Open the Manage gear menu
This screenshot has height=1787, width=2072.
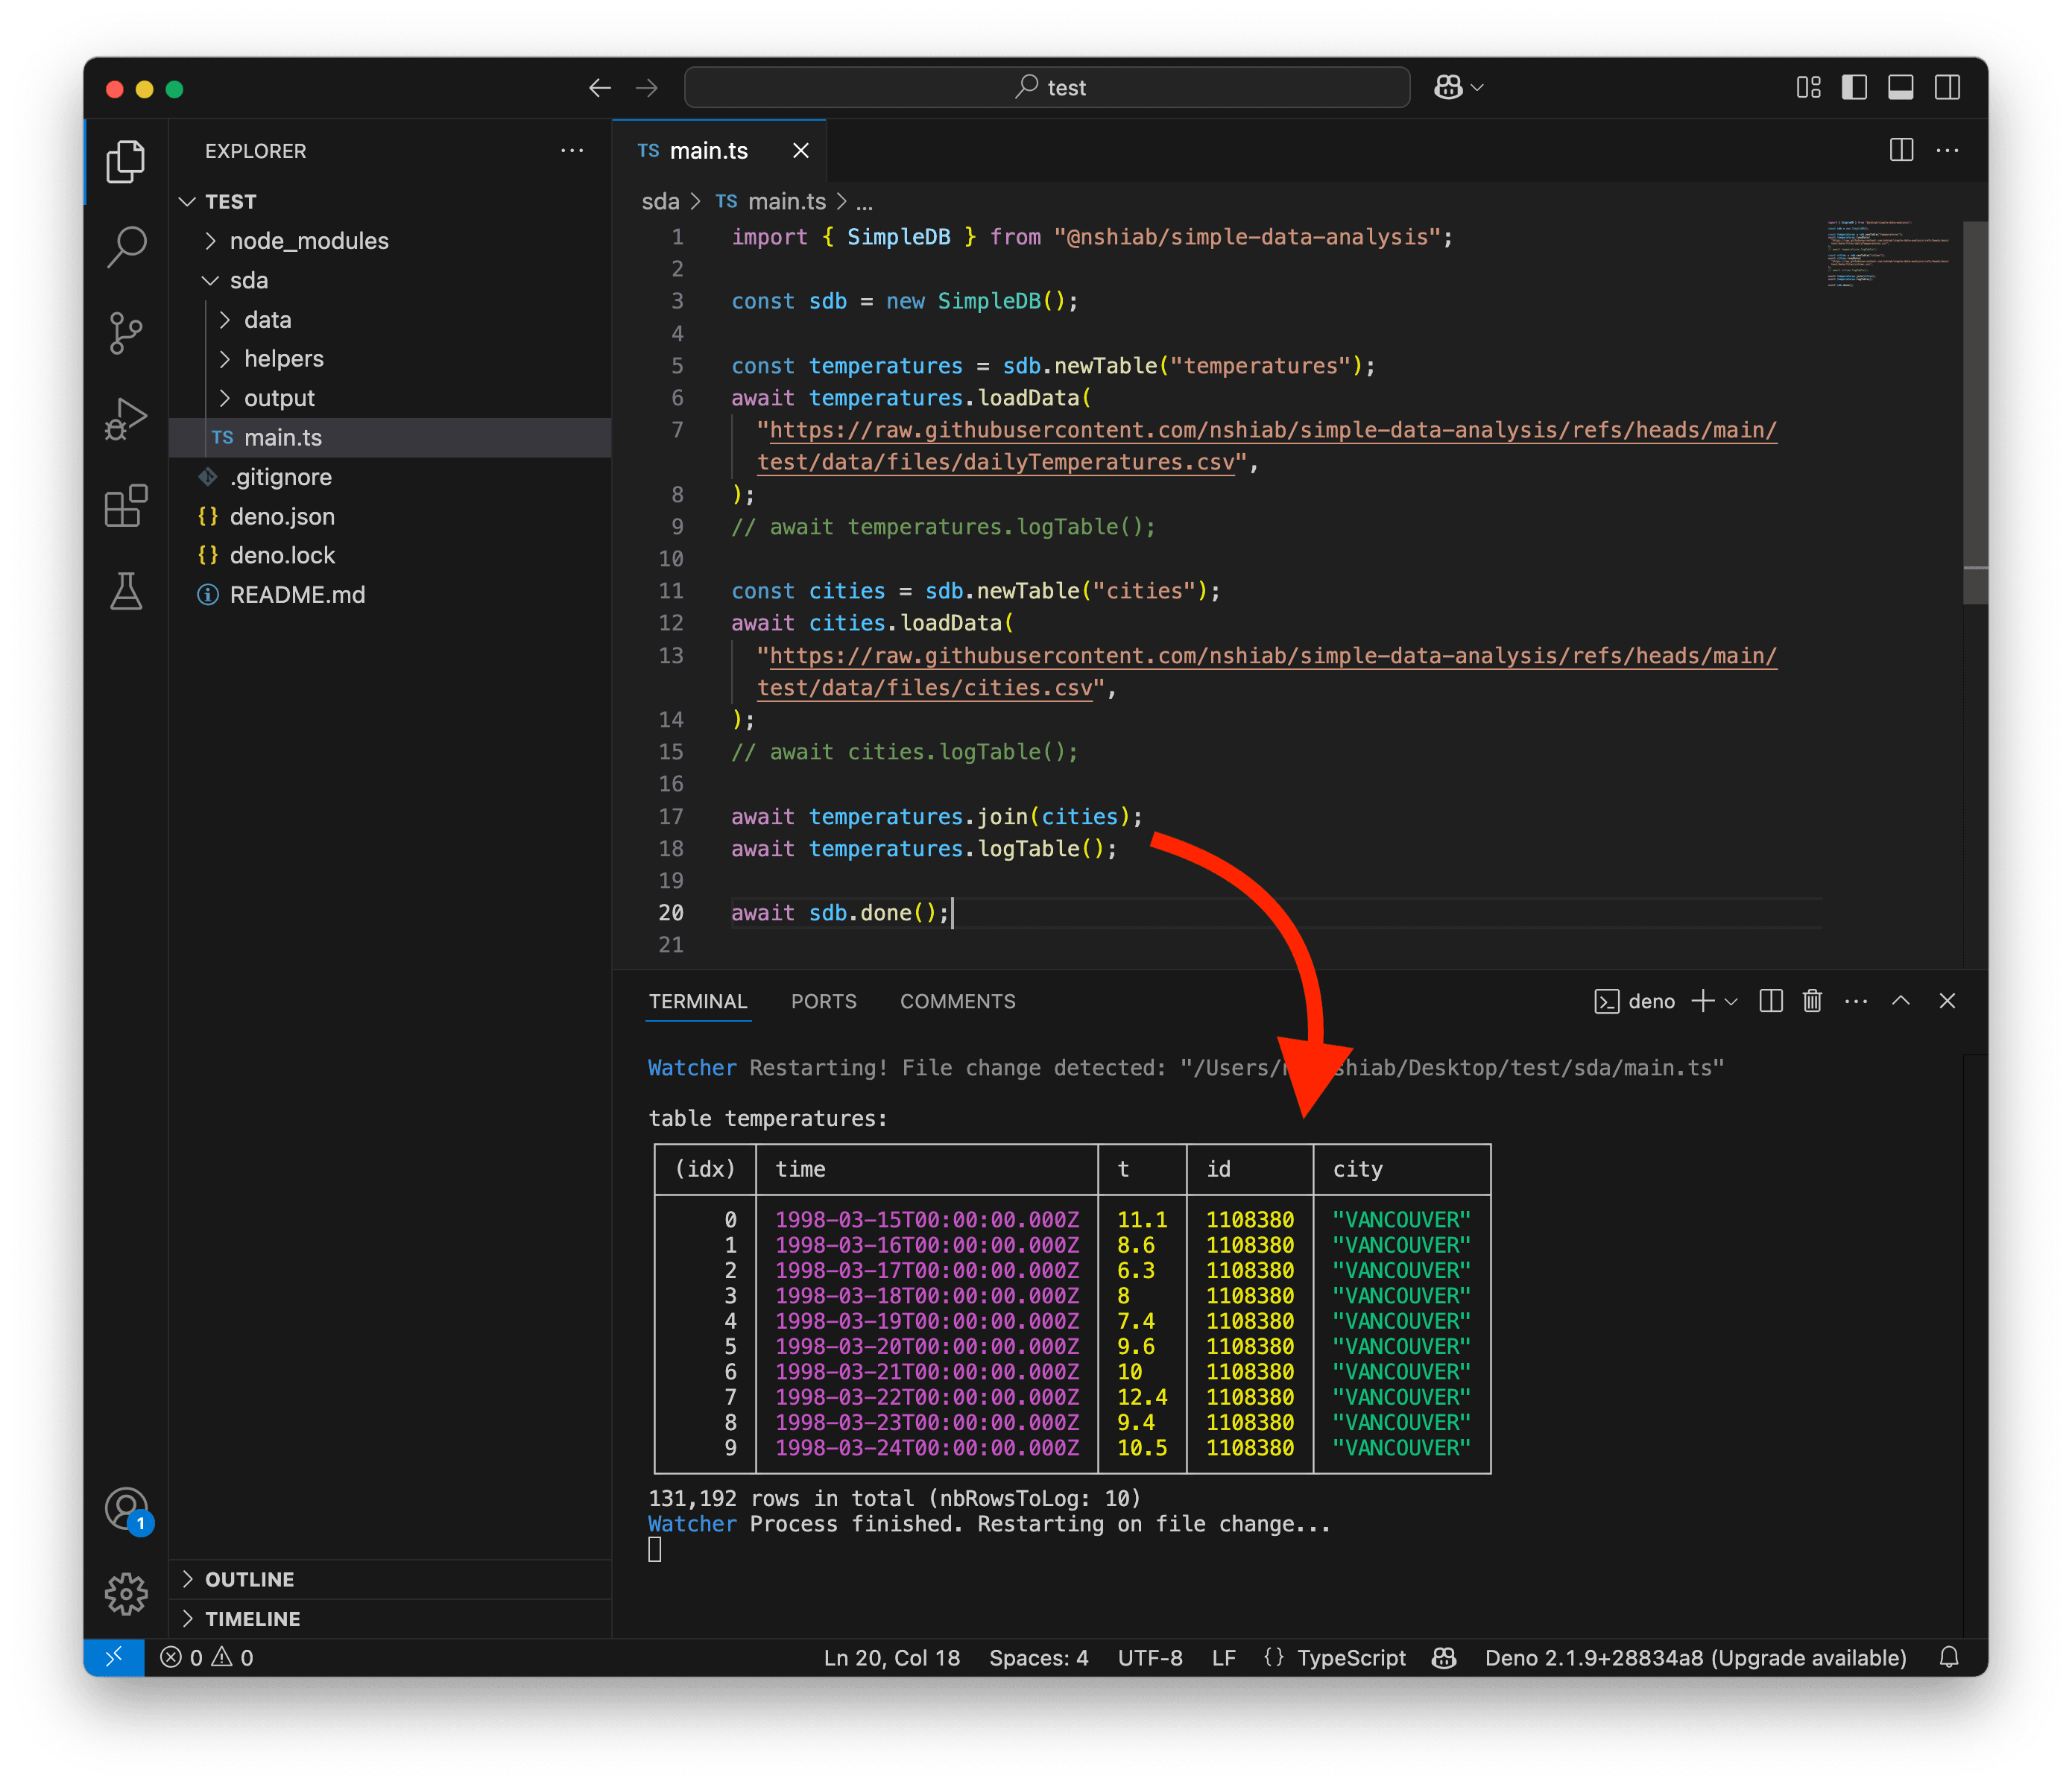click(x=126, y=1594)
